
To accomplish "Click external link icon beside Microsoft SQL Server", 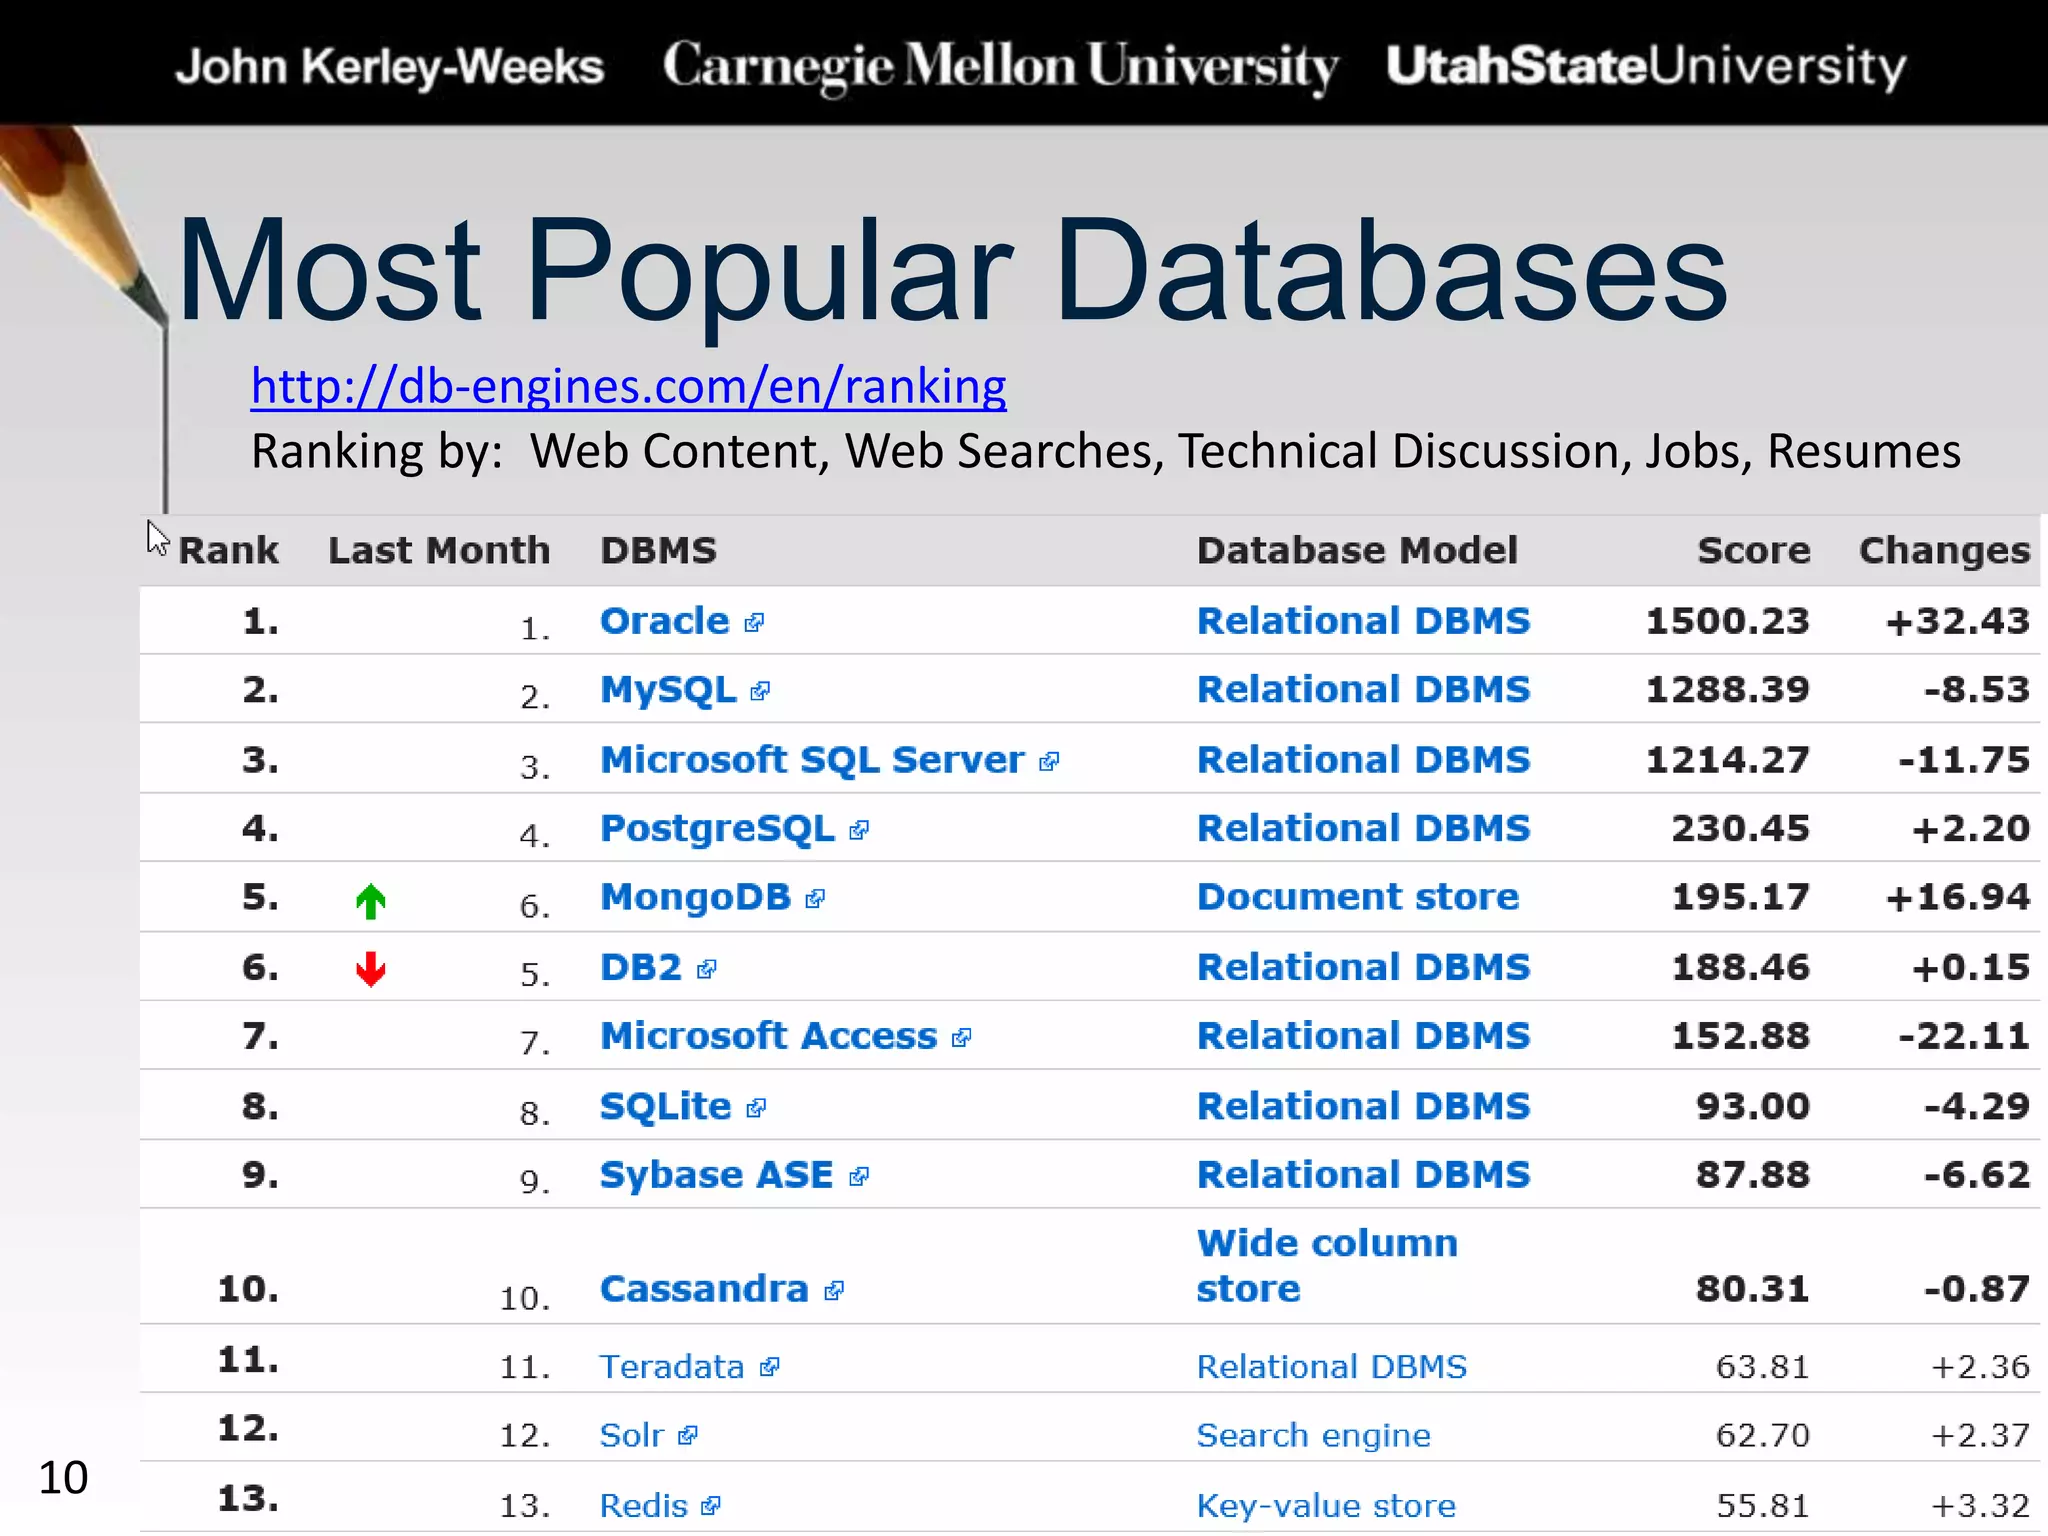I will [1049, 762].
